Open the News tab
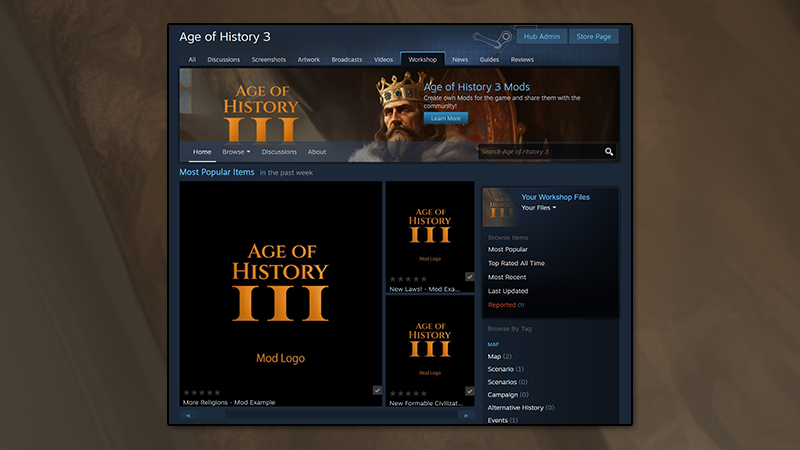Viewport: 800px width, 450px height. pyautogui.click(x=460, y=60)
